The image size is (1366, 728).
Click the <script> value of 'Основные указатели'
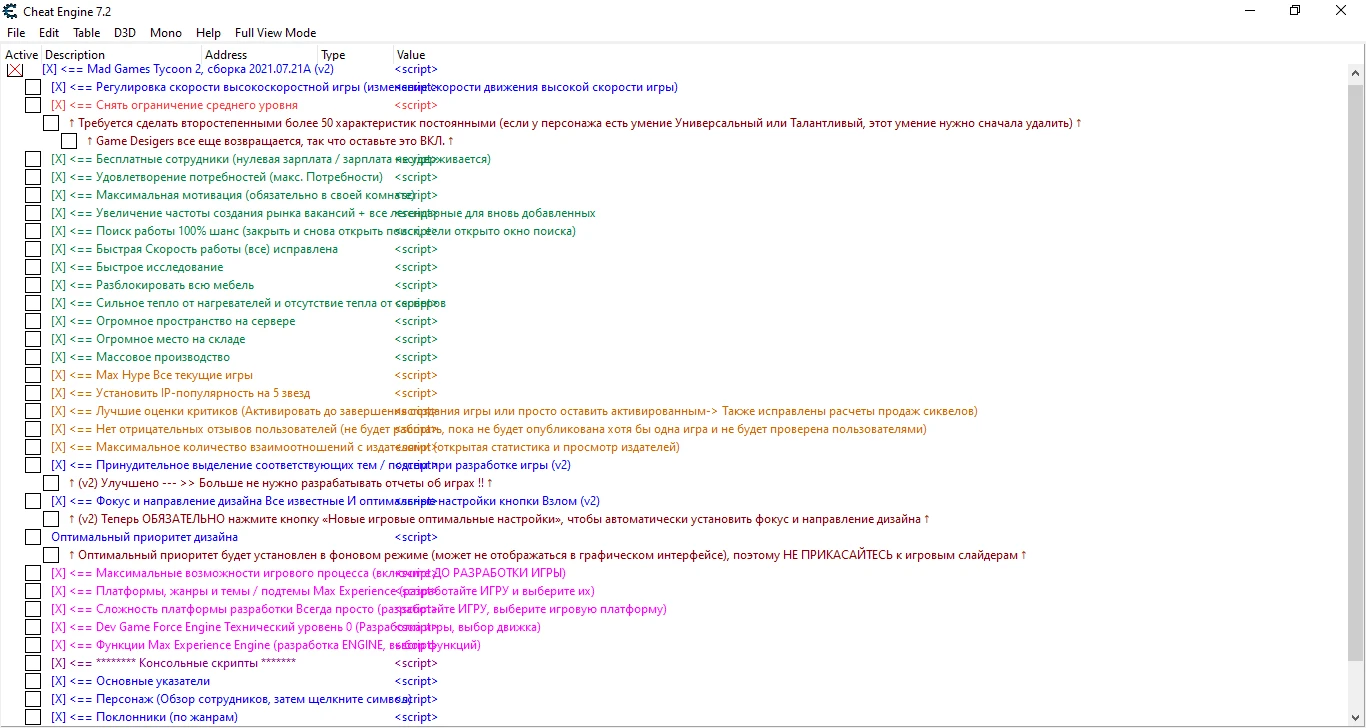pos(416,682)
